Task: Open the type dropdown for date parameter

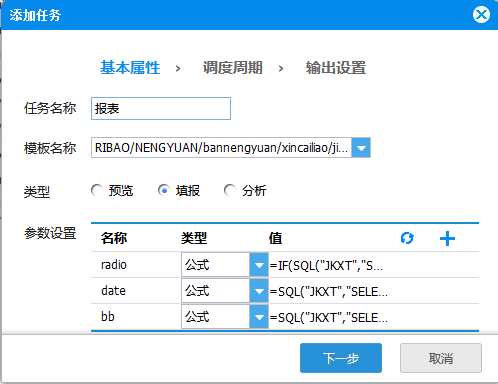Action: 259,291
